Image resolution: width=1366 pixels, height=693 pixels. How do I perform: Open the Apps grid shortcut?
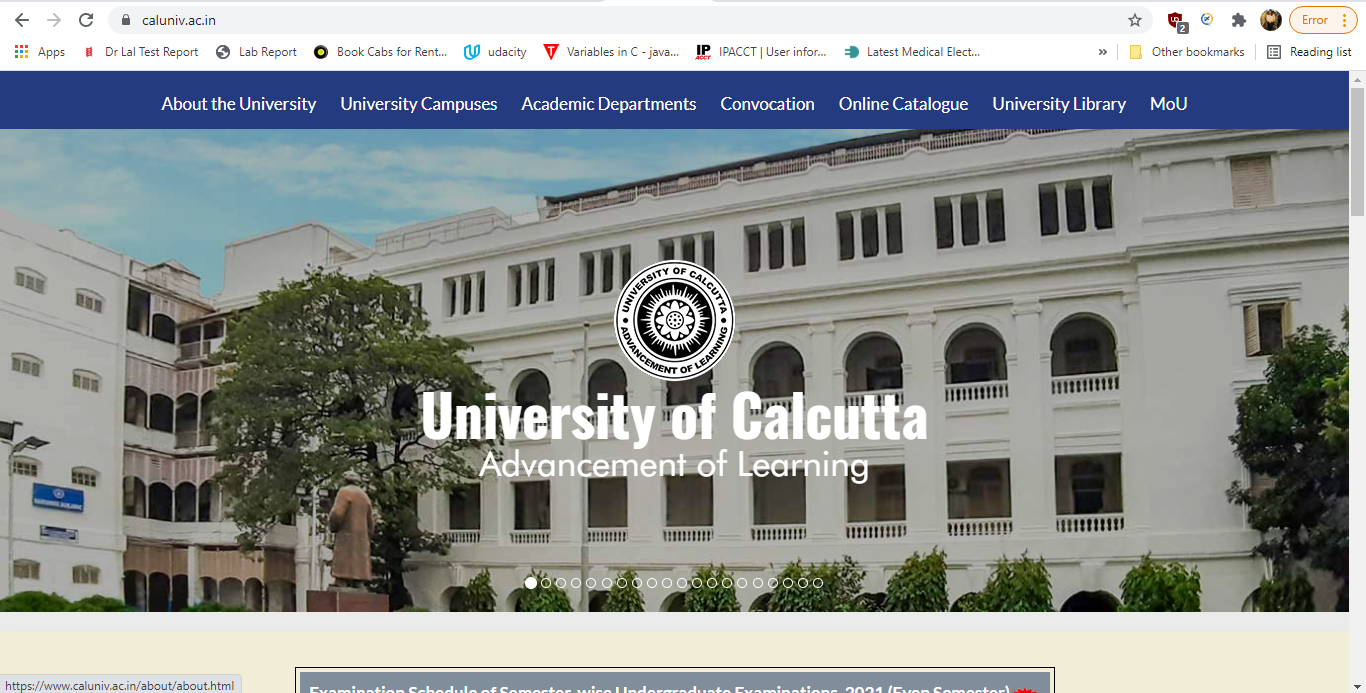coord(40,52)
